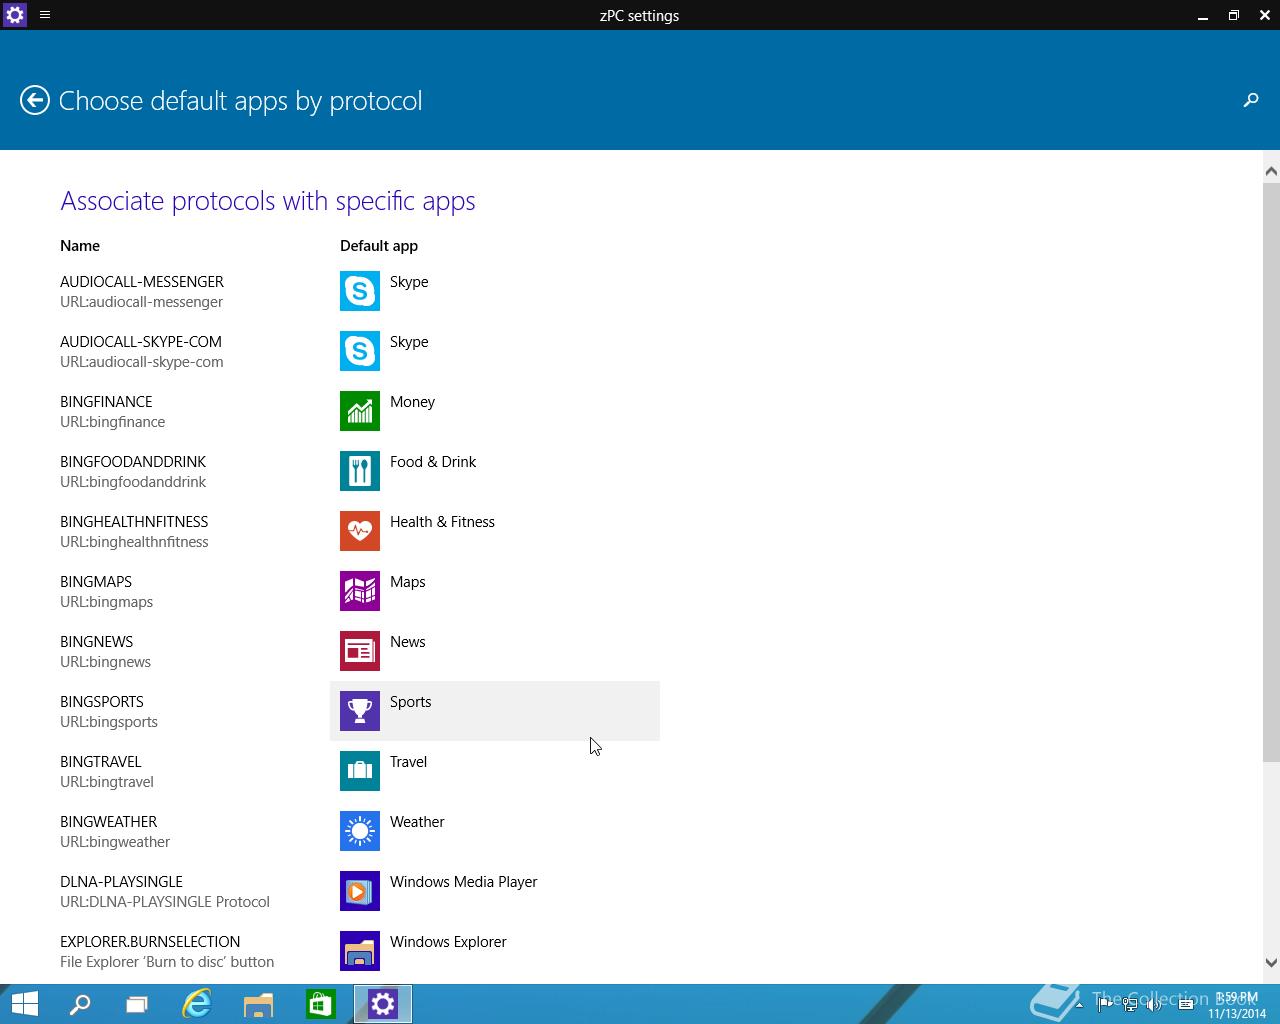Image resolution: width=1280 pixels, height=1024 pixels.
Task: Select the AUDIOCALL-SKYPE-COM protocol name
Action: [141, 342]
